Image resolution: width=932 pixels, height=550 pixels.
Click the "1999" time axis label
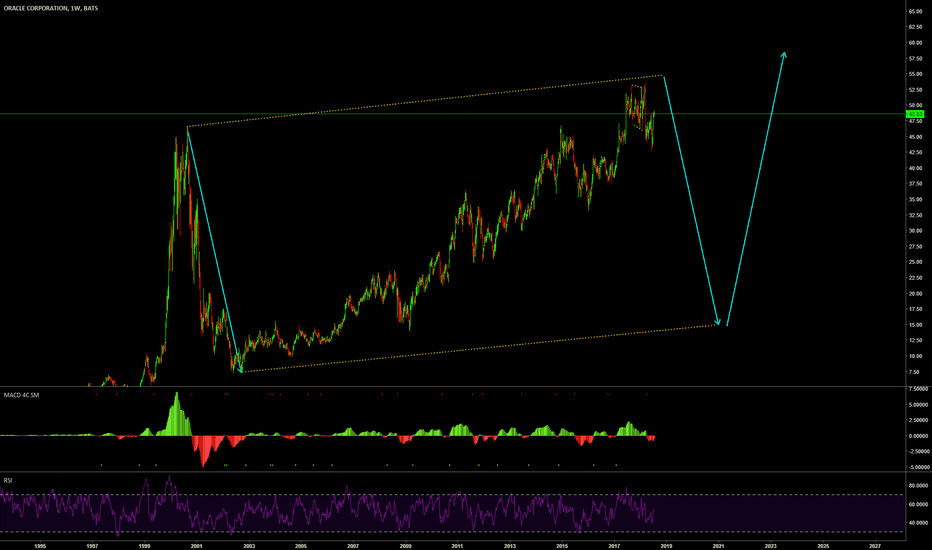(144, 545)
